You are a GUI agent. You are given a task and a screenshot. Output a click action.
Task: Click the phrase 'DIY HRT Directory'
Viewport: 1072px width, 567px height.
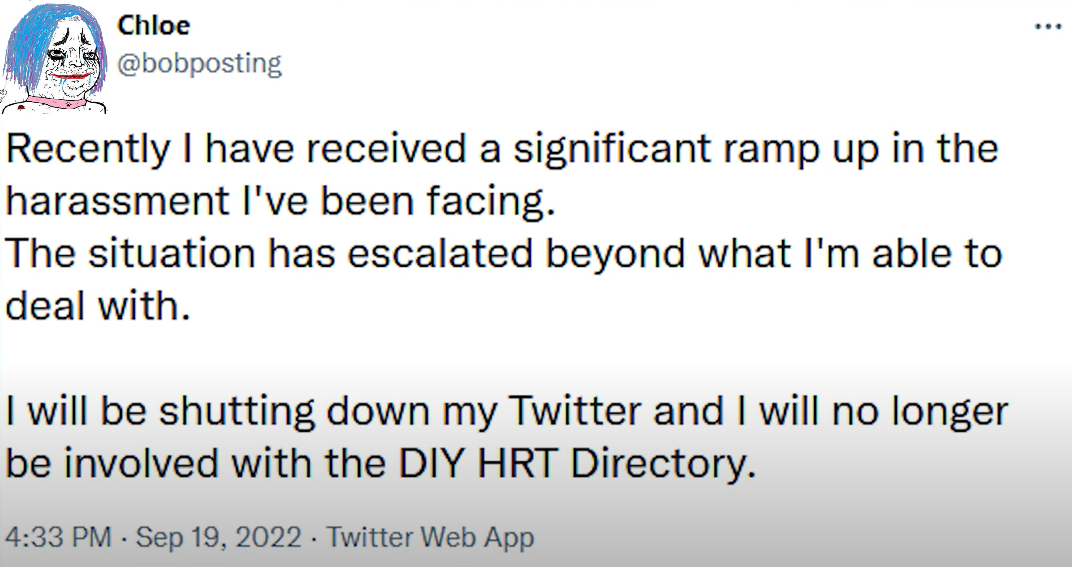(x=577, y=464)
